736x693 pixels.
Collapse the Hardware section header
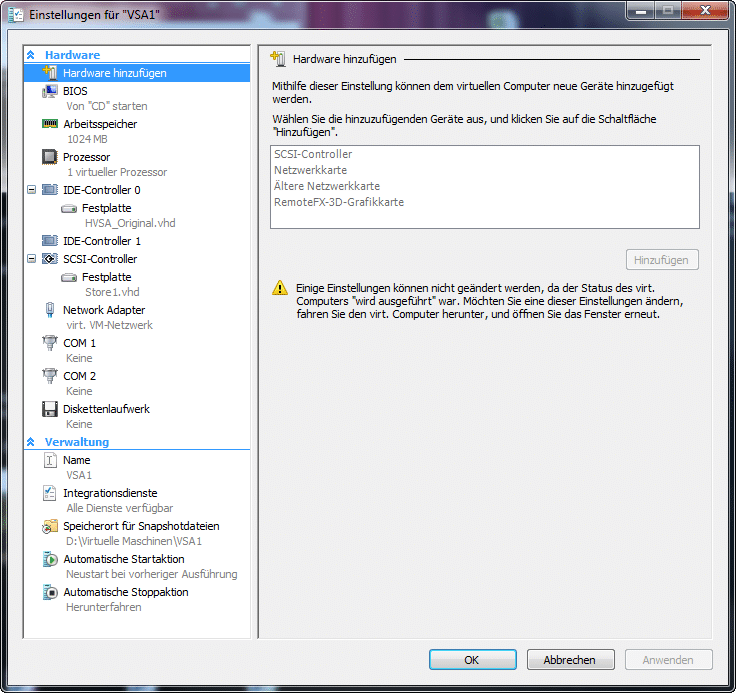(x=31, y=55)
